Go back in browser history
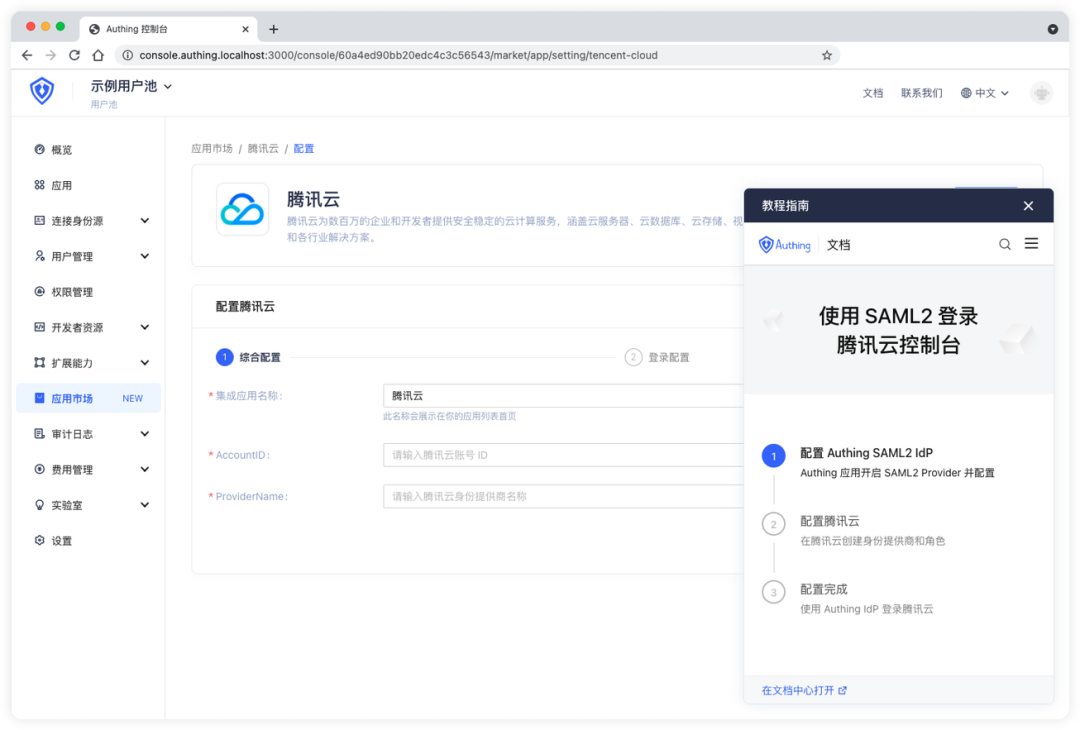1080x730 pixels. coord(27,55)
